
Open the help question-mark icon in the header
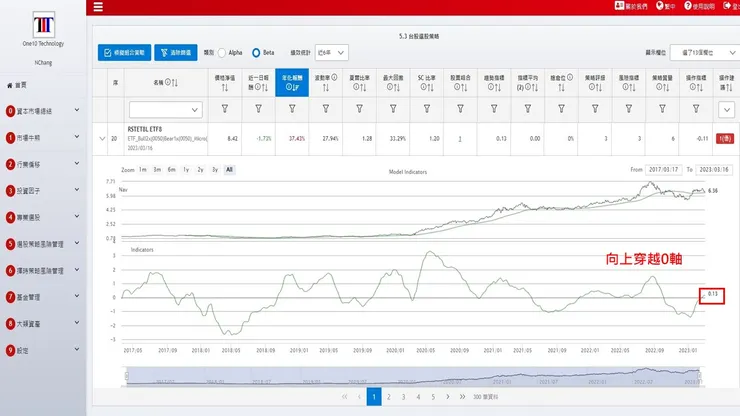[688, 6]
